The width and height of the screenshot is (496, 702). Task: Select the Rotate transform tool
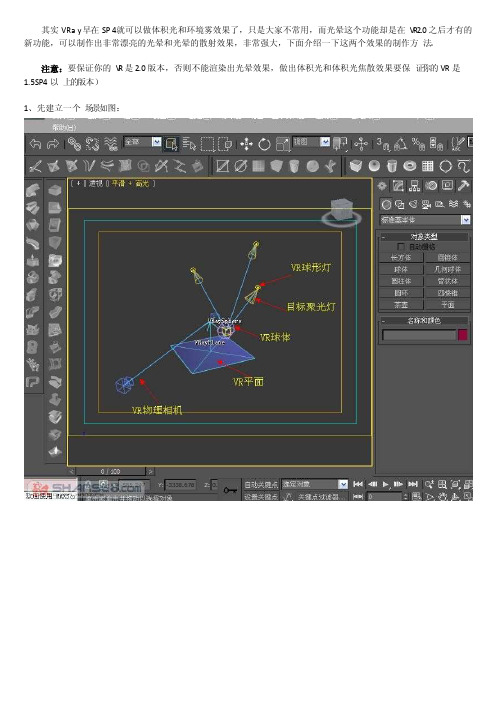265,144
